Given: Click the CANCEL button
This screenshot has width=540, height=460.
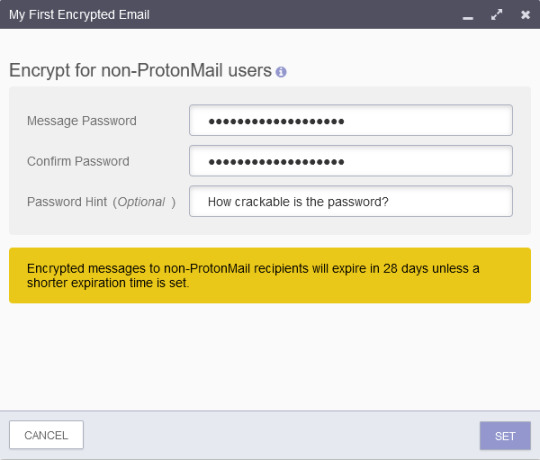Looking at the screenshot, I should (46, 435).
